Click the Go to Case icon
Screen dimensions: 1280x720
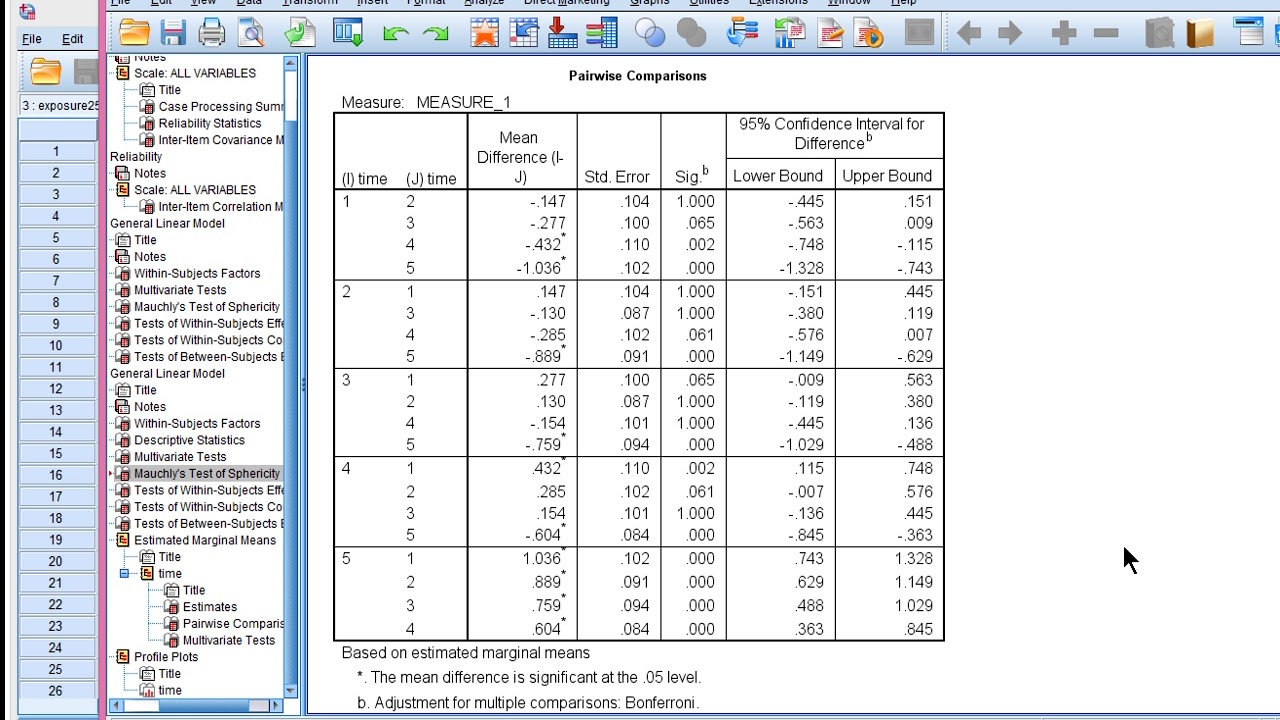point(524,33)
